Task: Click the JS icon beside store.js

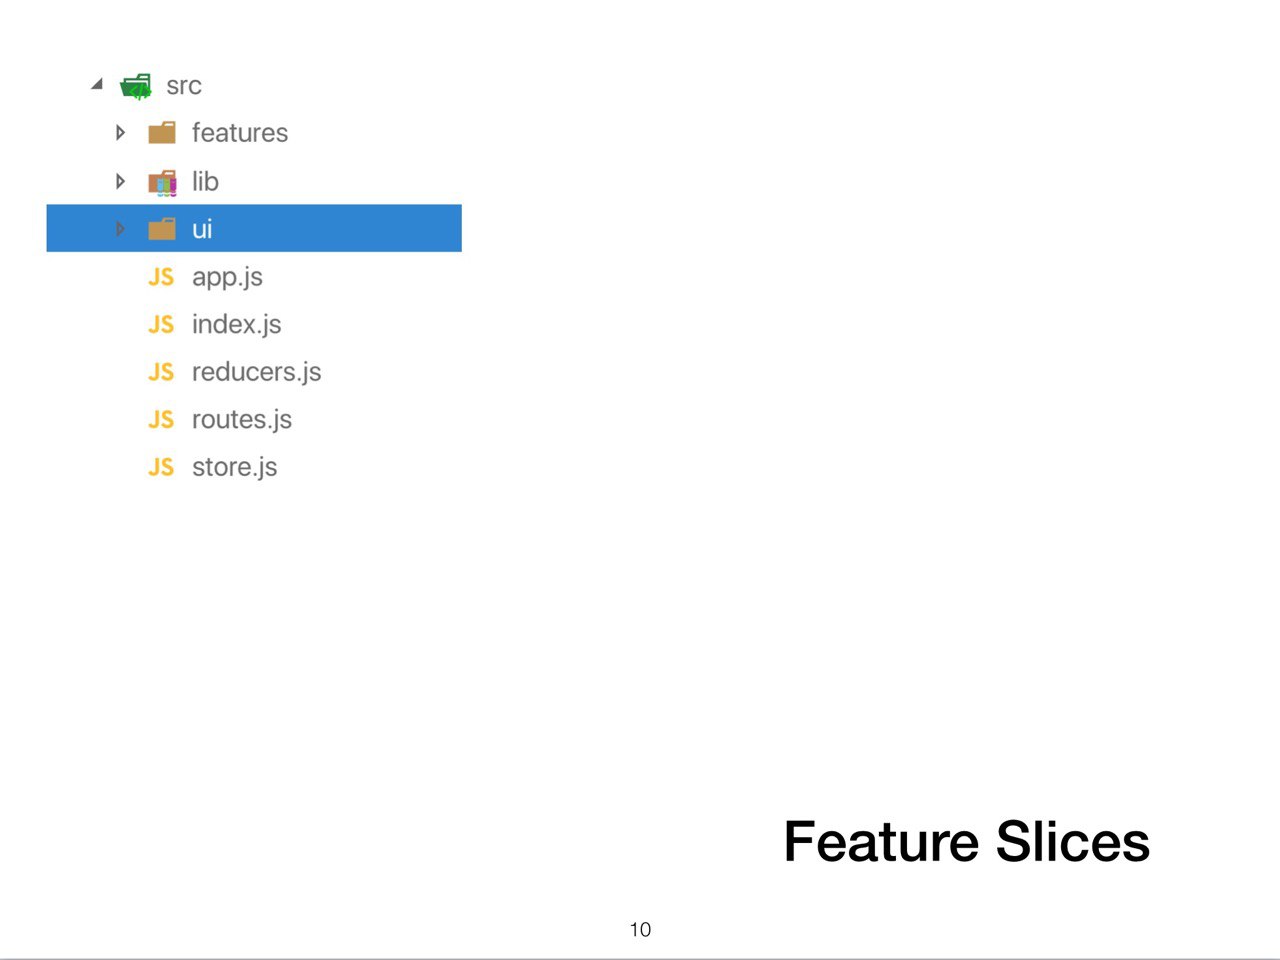Action: 161,467
